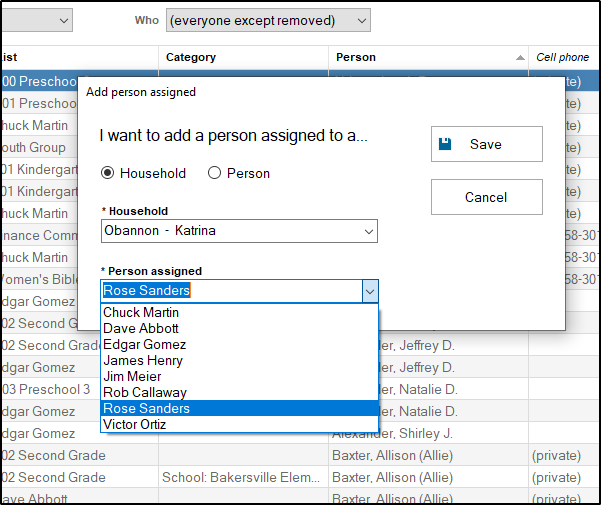Viewport: 601px width, 505px height.
Task: Click the Save button with disk icon
Action: pos(486,144)
